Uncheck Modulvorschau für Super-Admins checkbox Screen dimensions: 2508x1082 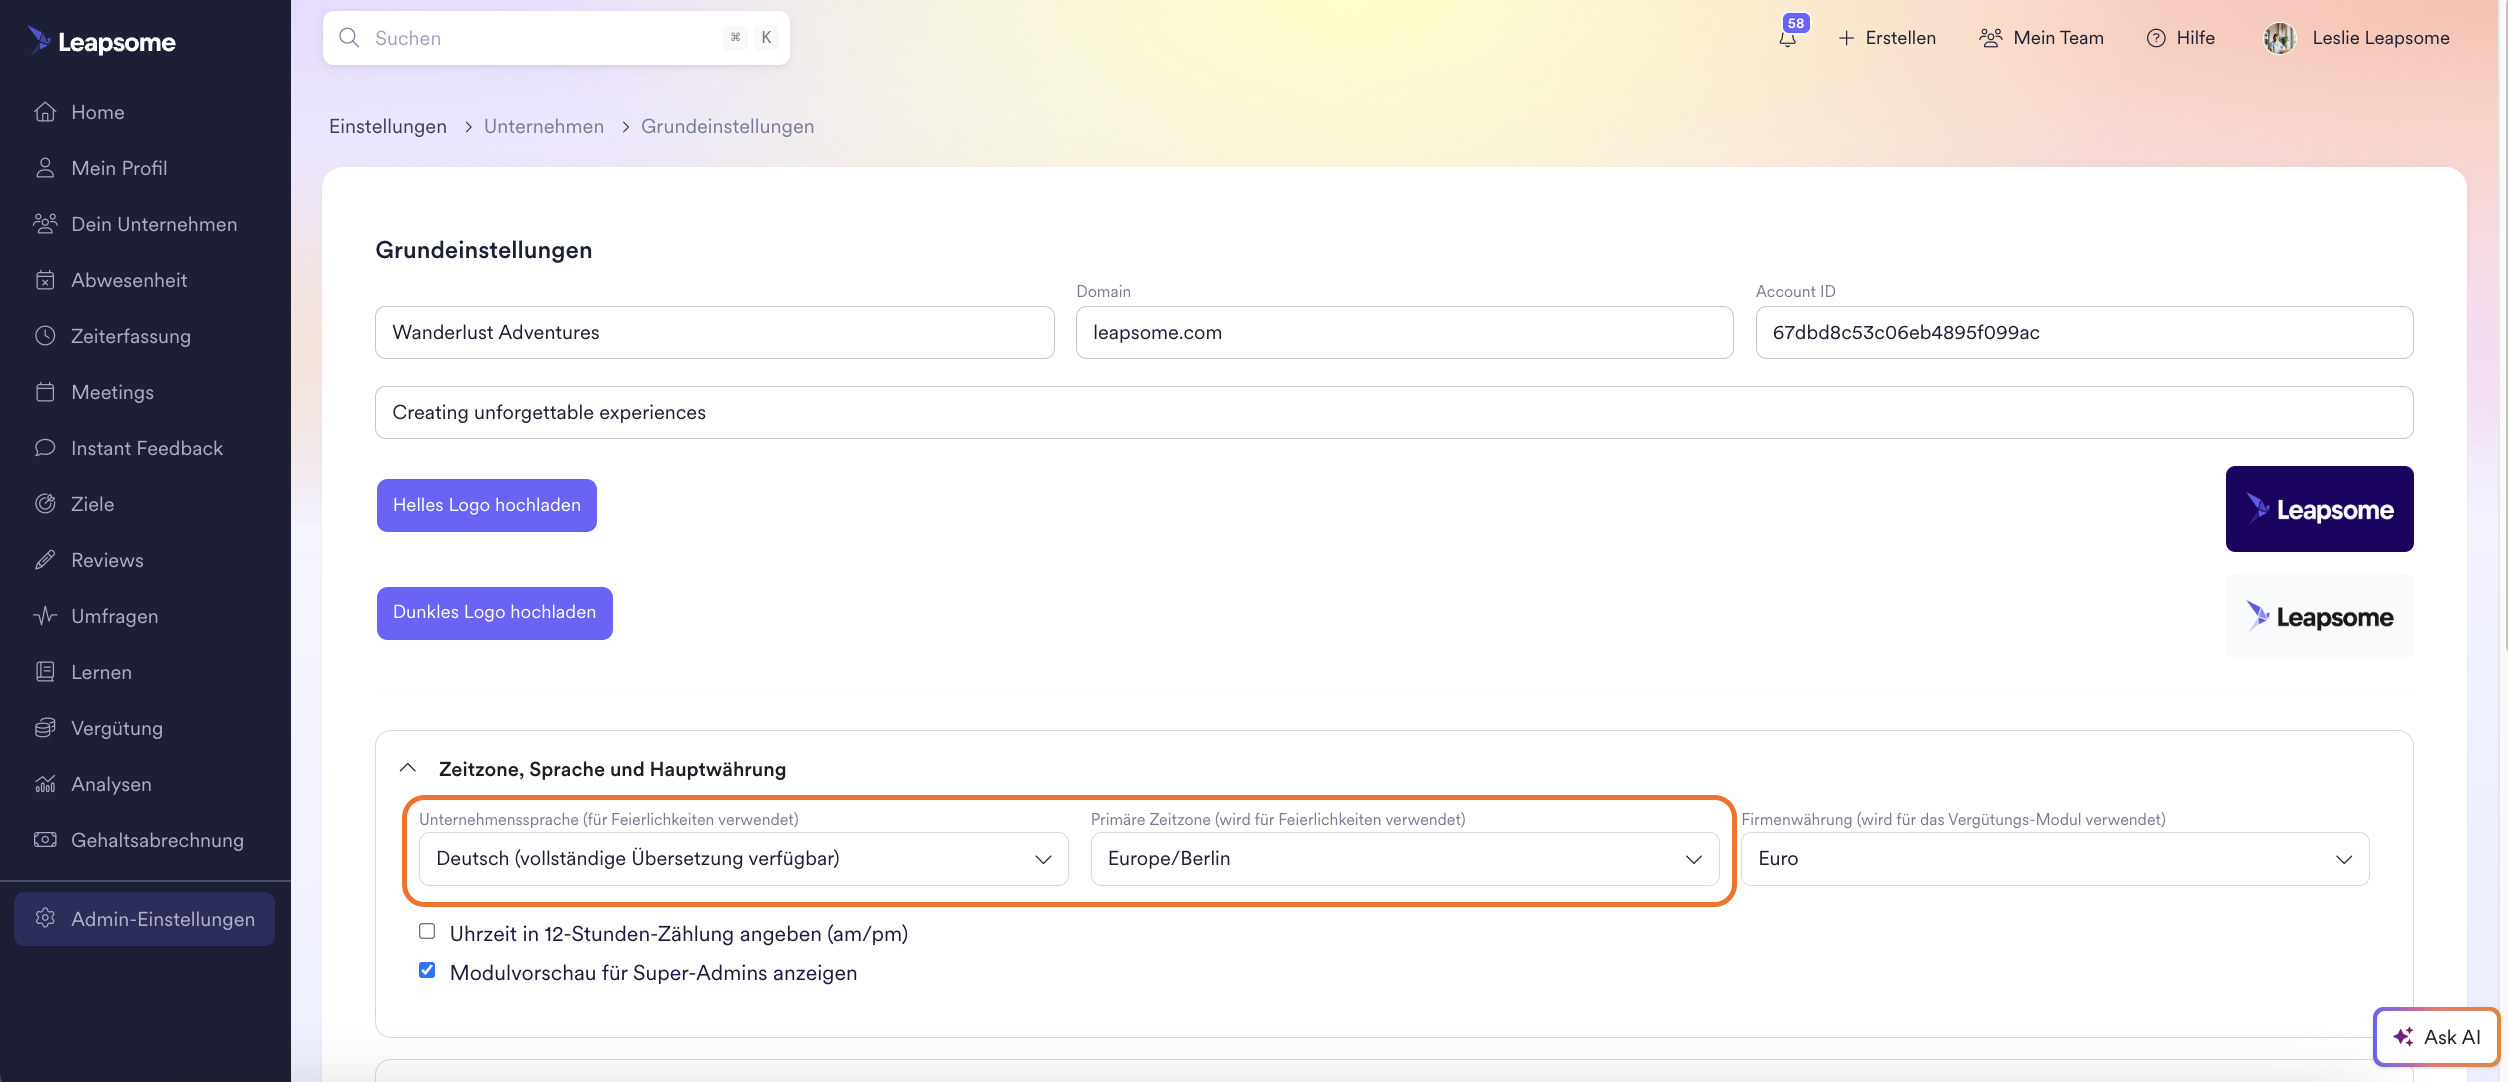[427, 971]
